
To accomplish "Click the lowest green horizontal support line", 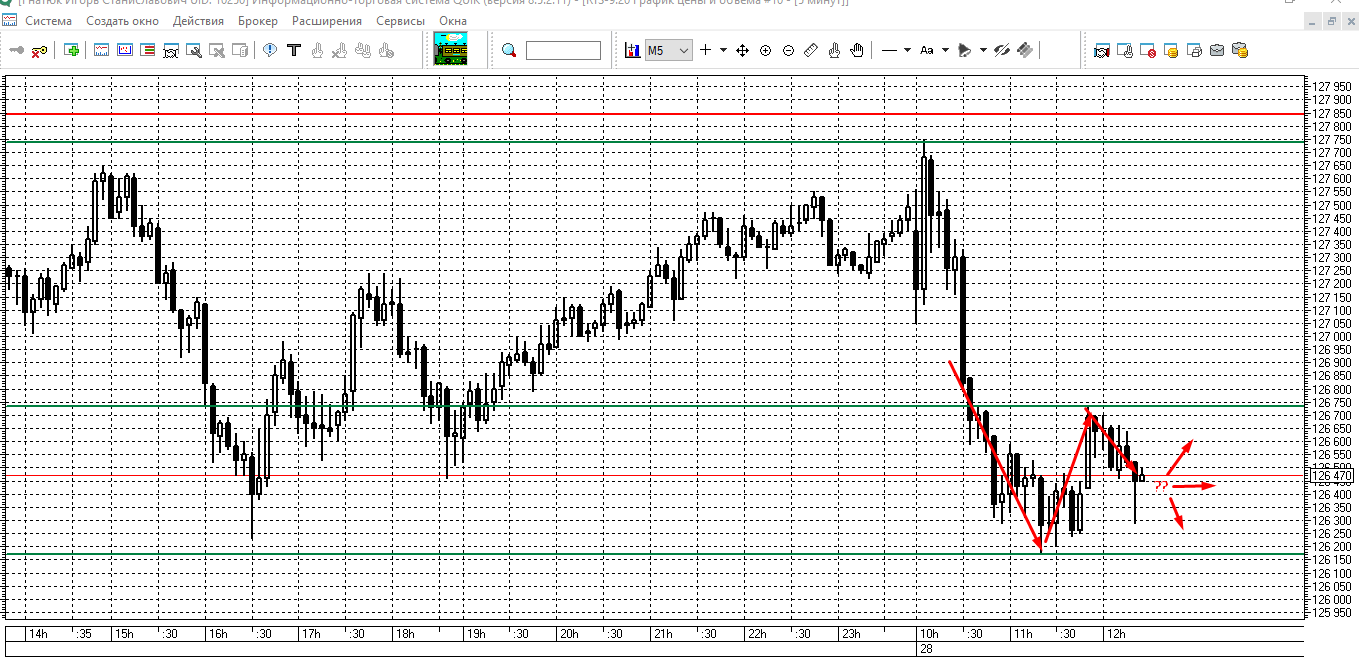I will coord(655,553).
